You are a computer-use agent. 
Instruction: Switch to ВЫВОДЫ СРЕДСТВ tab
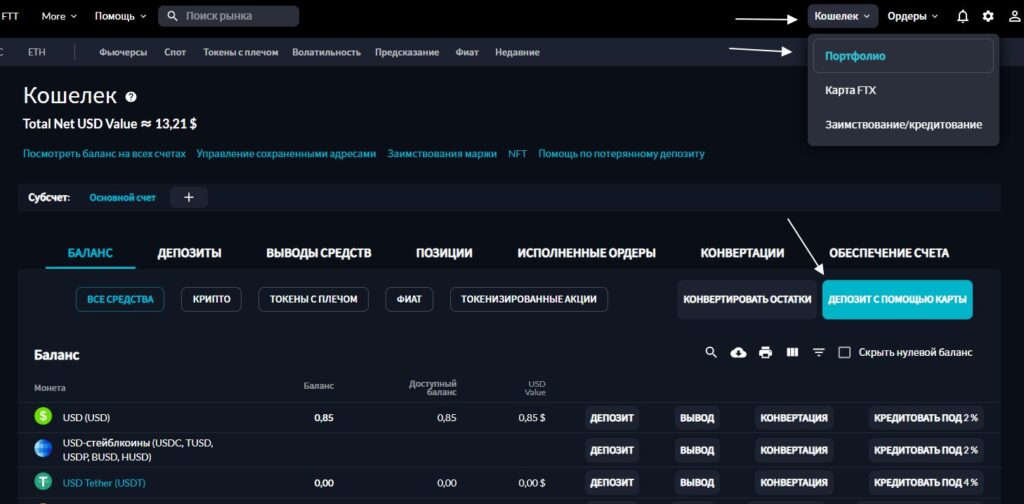[319, 253]
